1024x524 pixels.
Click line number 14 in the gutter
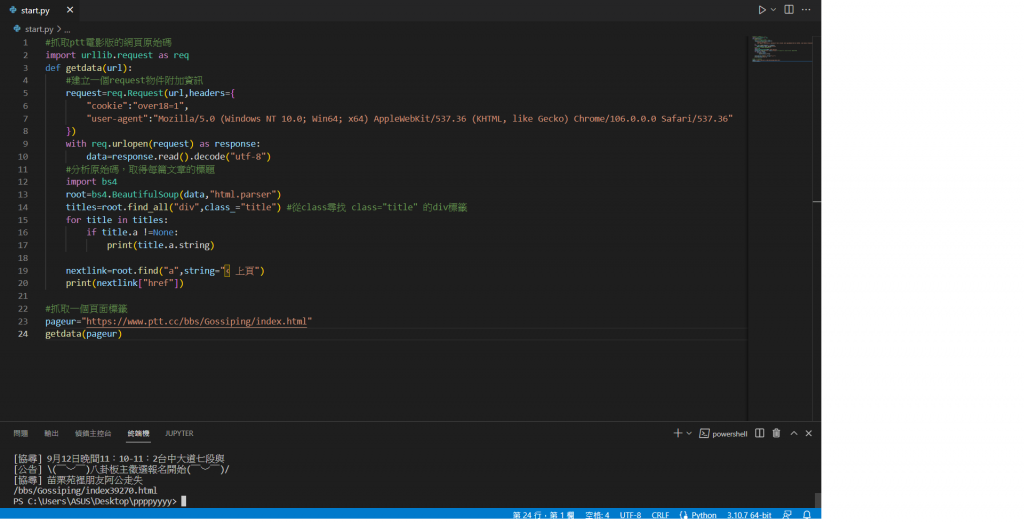(x=23, y=207)
